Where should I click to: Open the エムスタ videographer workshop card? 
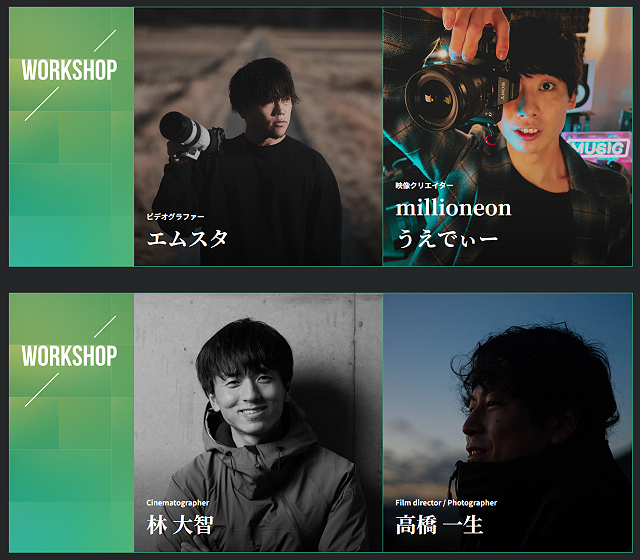coord(258,137)
